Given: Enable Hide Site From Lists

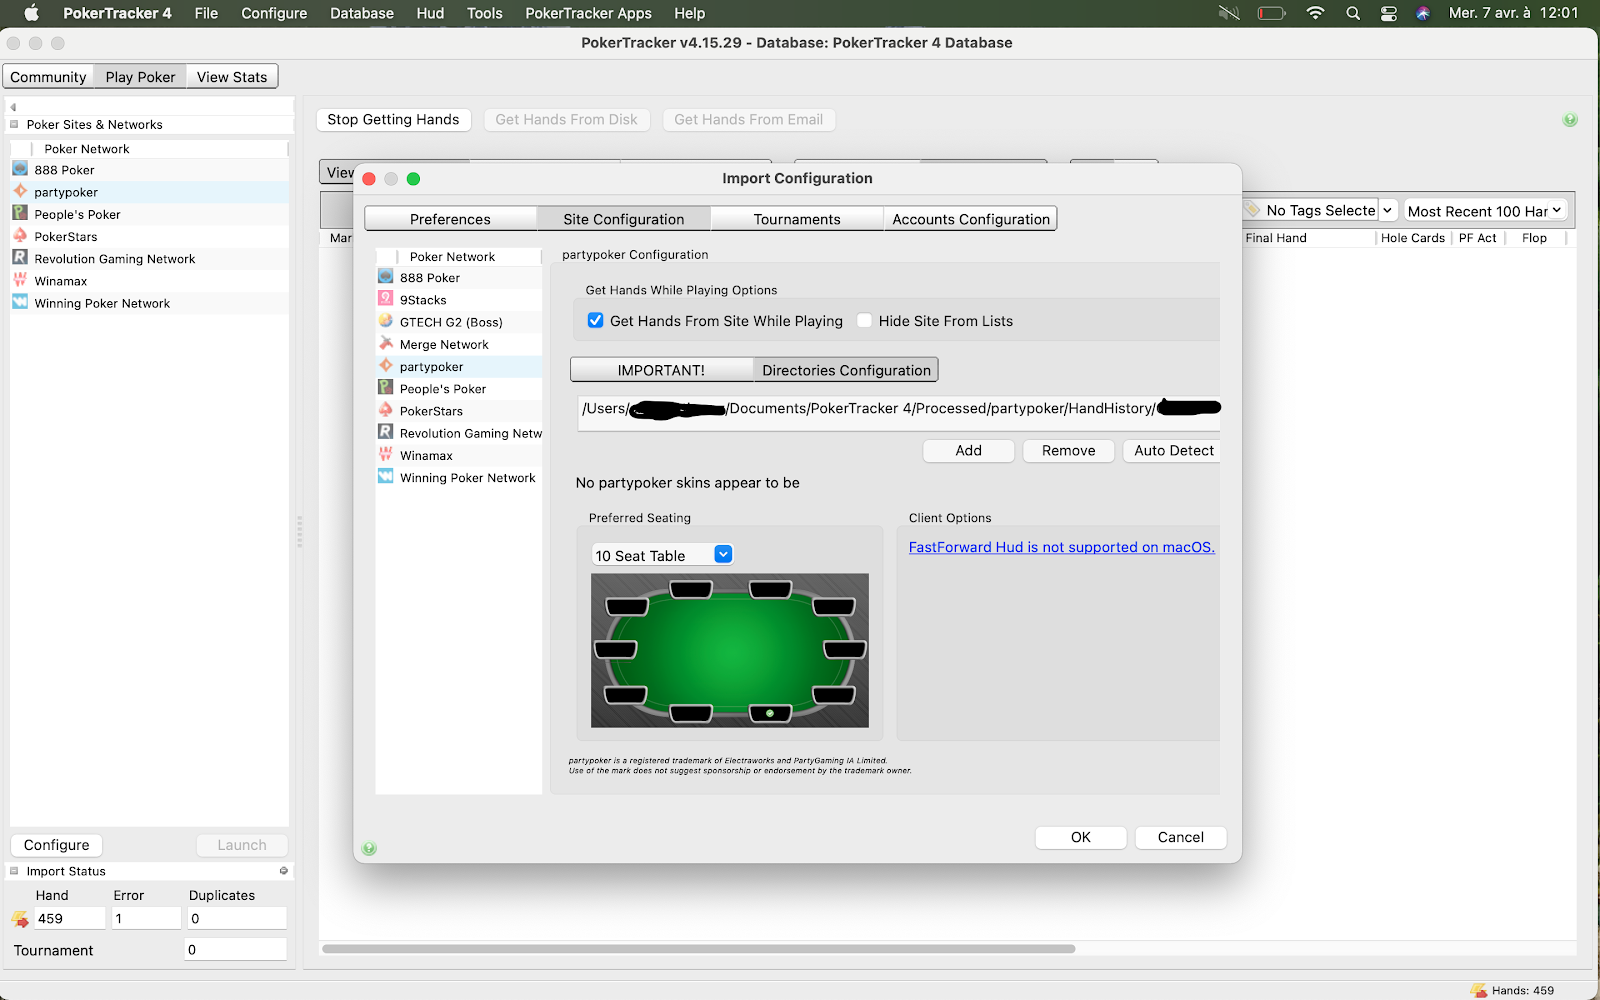Looking at the screenshot, I should (x=864, y=320).
